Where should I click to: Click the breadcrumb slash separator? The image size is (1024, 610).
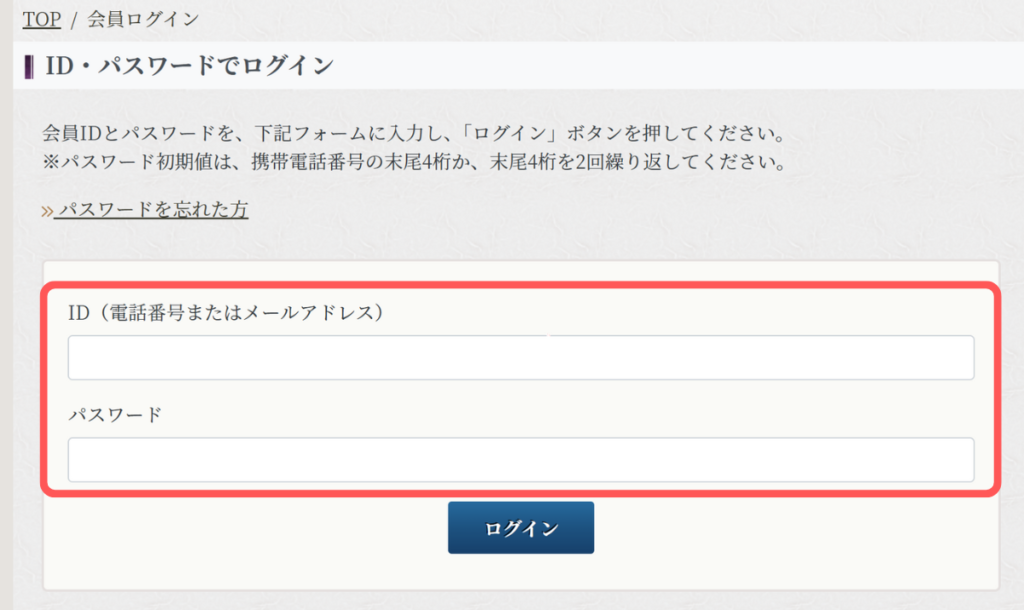(73, 19)
